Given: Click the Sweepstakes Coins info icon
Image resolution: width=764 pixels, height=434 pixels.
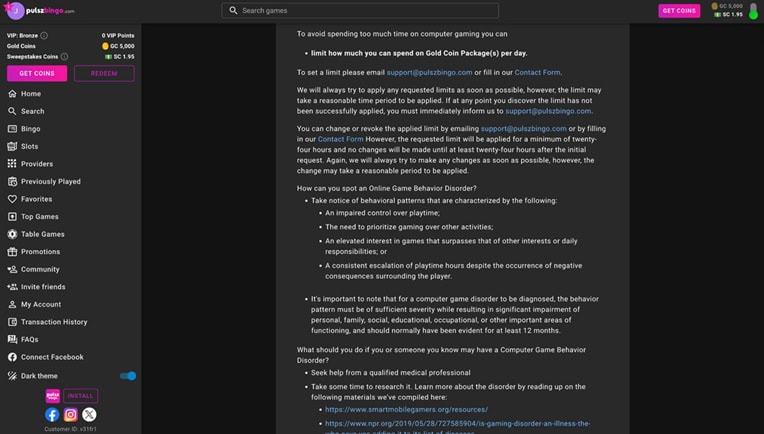Looking at the screenshot, I should (65, 57).
